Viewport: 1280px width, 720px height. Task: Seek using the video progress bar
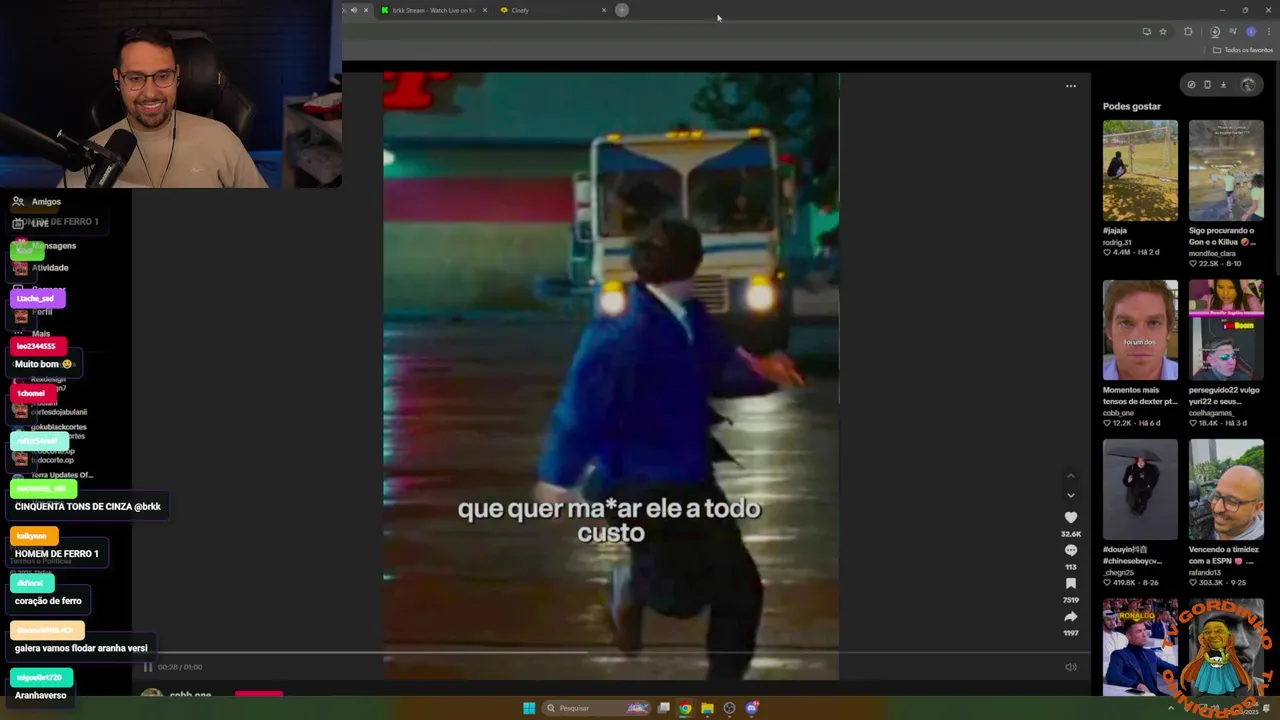coord(611,654)
